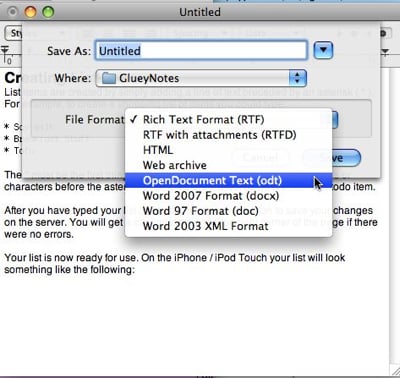The width and height of the screenshot is (400, 378).
Task: Expand the save dialog with arrow button
Action: tap(323, 51)
